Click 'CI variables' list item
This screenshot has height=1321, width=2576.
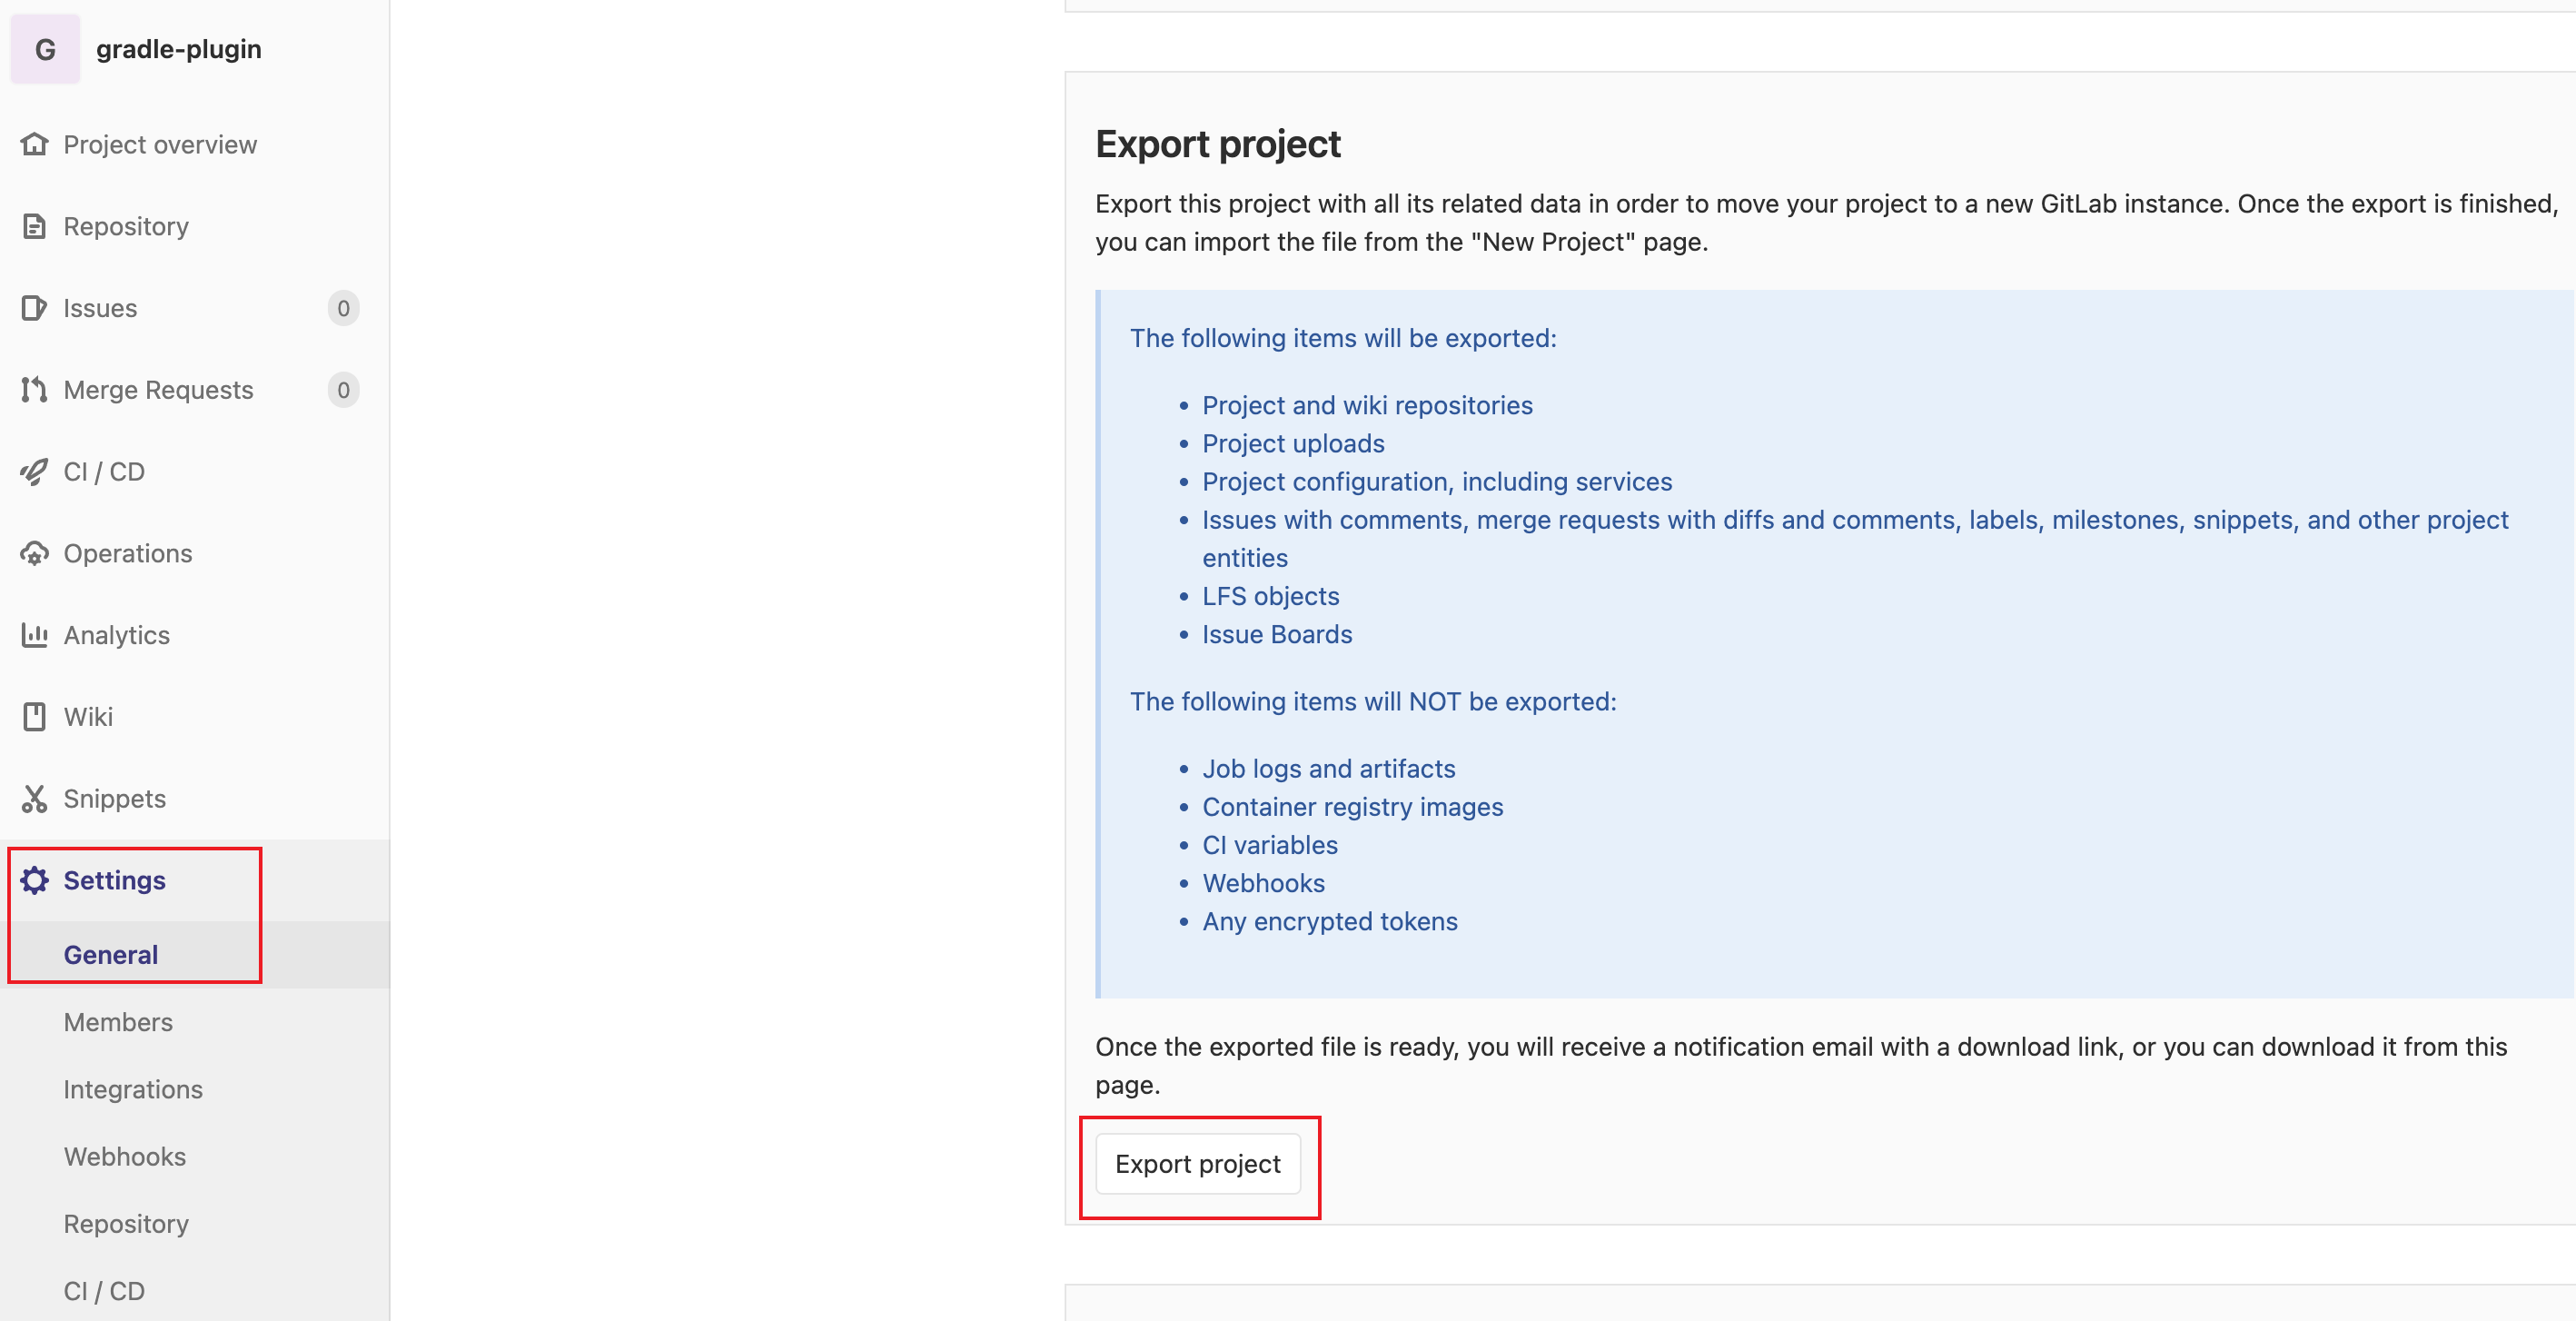pyautogui.click(x=1270, y=845)
